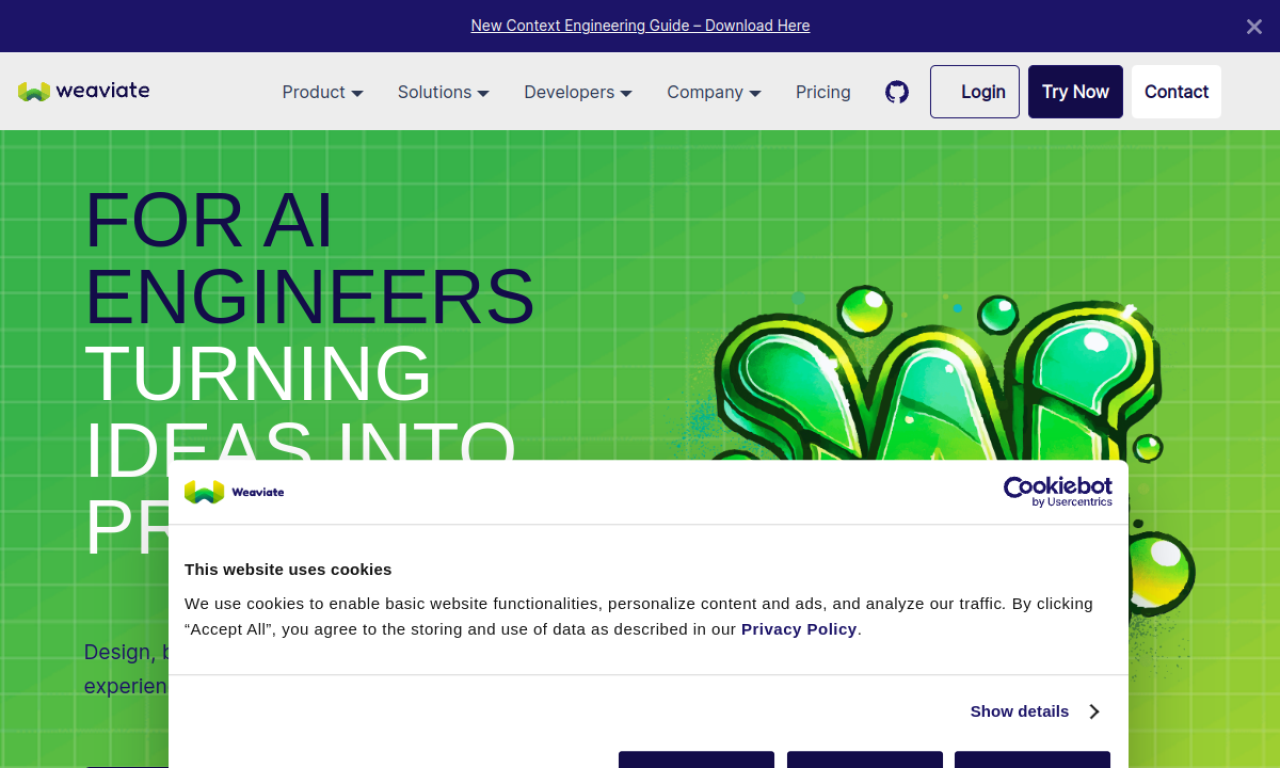This screenshot has width=1280, height=768.
Task: Click Weaviate logo in cookie dialog
Action: [235, 492]
